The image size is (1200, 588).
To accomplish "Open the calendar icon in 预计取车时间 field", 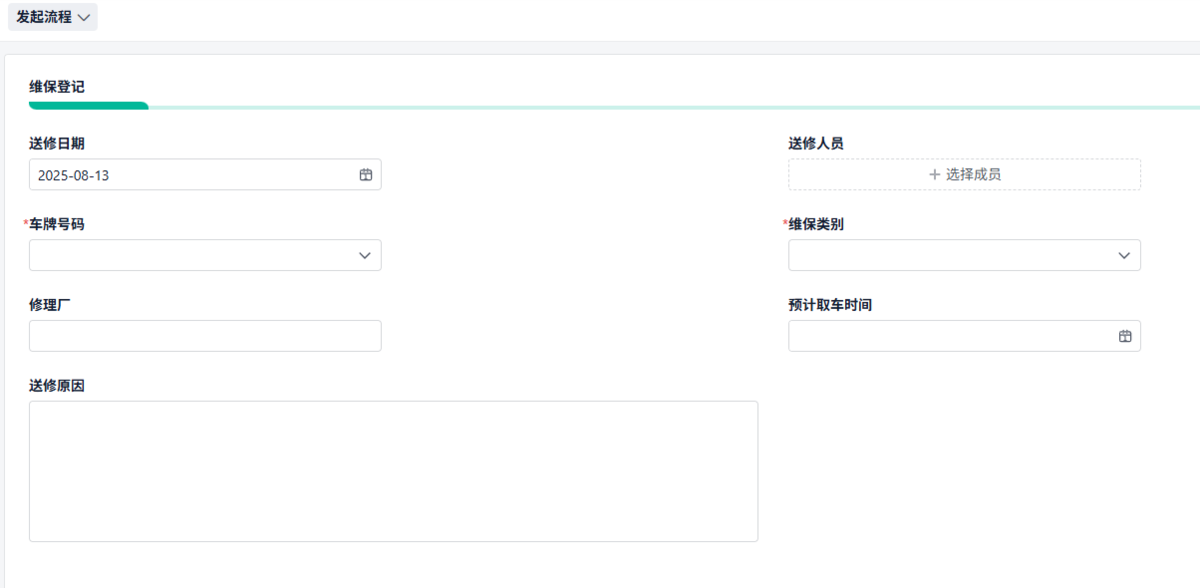I will tap(1126, 335).
